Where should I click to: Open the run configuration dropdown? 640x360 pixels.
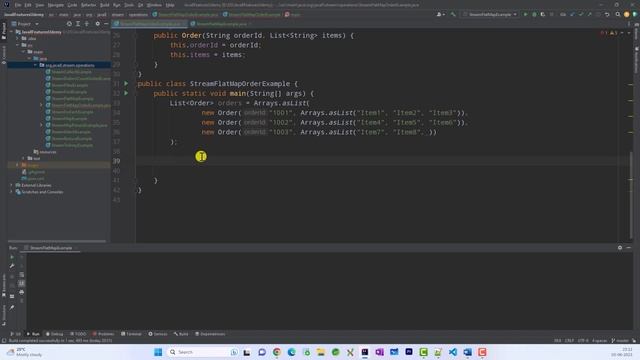point(490,14)
